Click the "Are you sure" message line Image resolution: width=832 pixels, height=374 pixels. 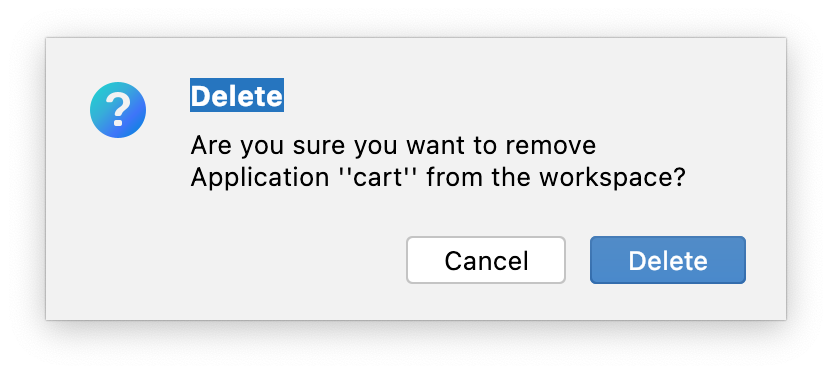pyautogui.click(x=393, y=145)
